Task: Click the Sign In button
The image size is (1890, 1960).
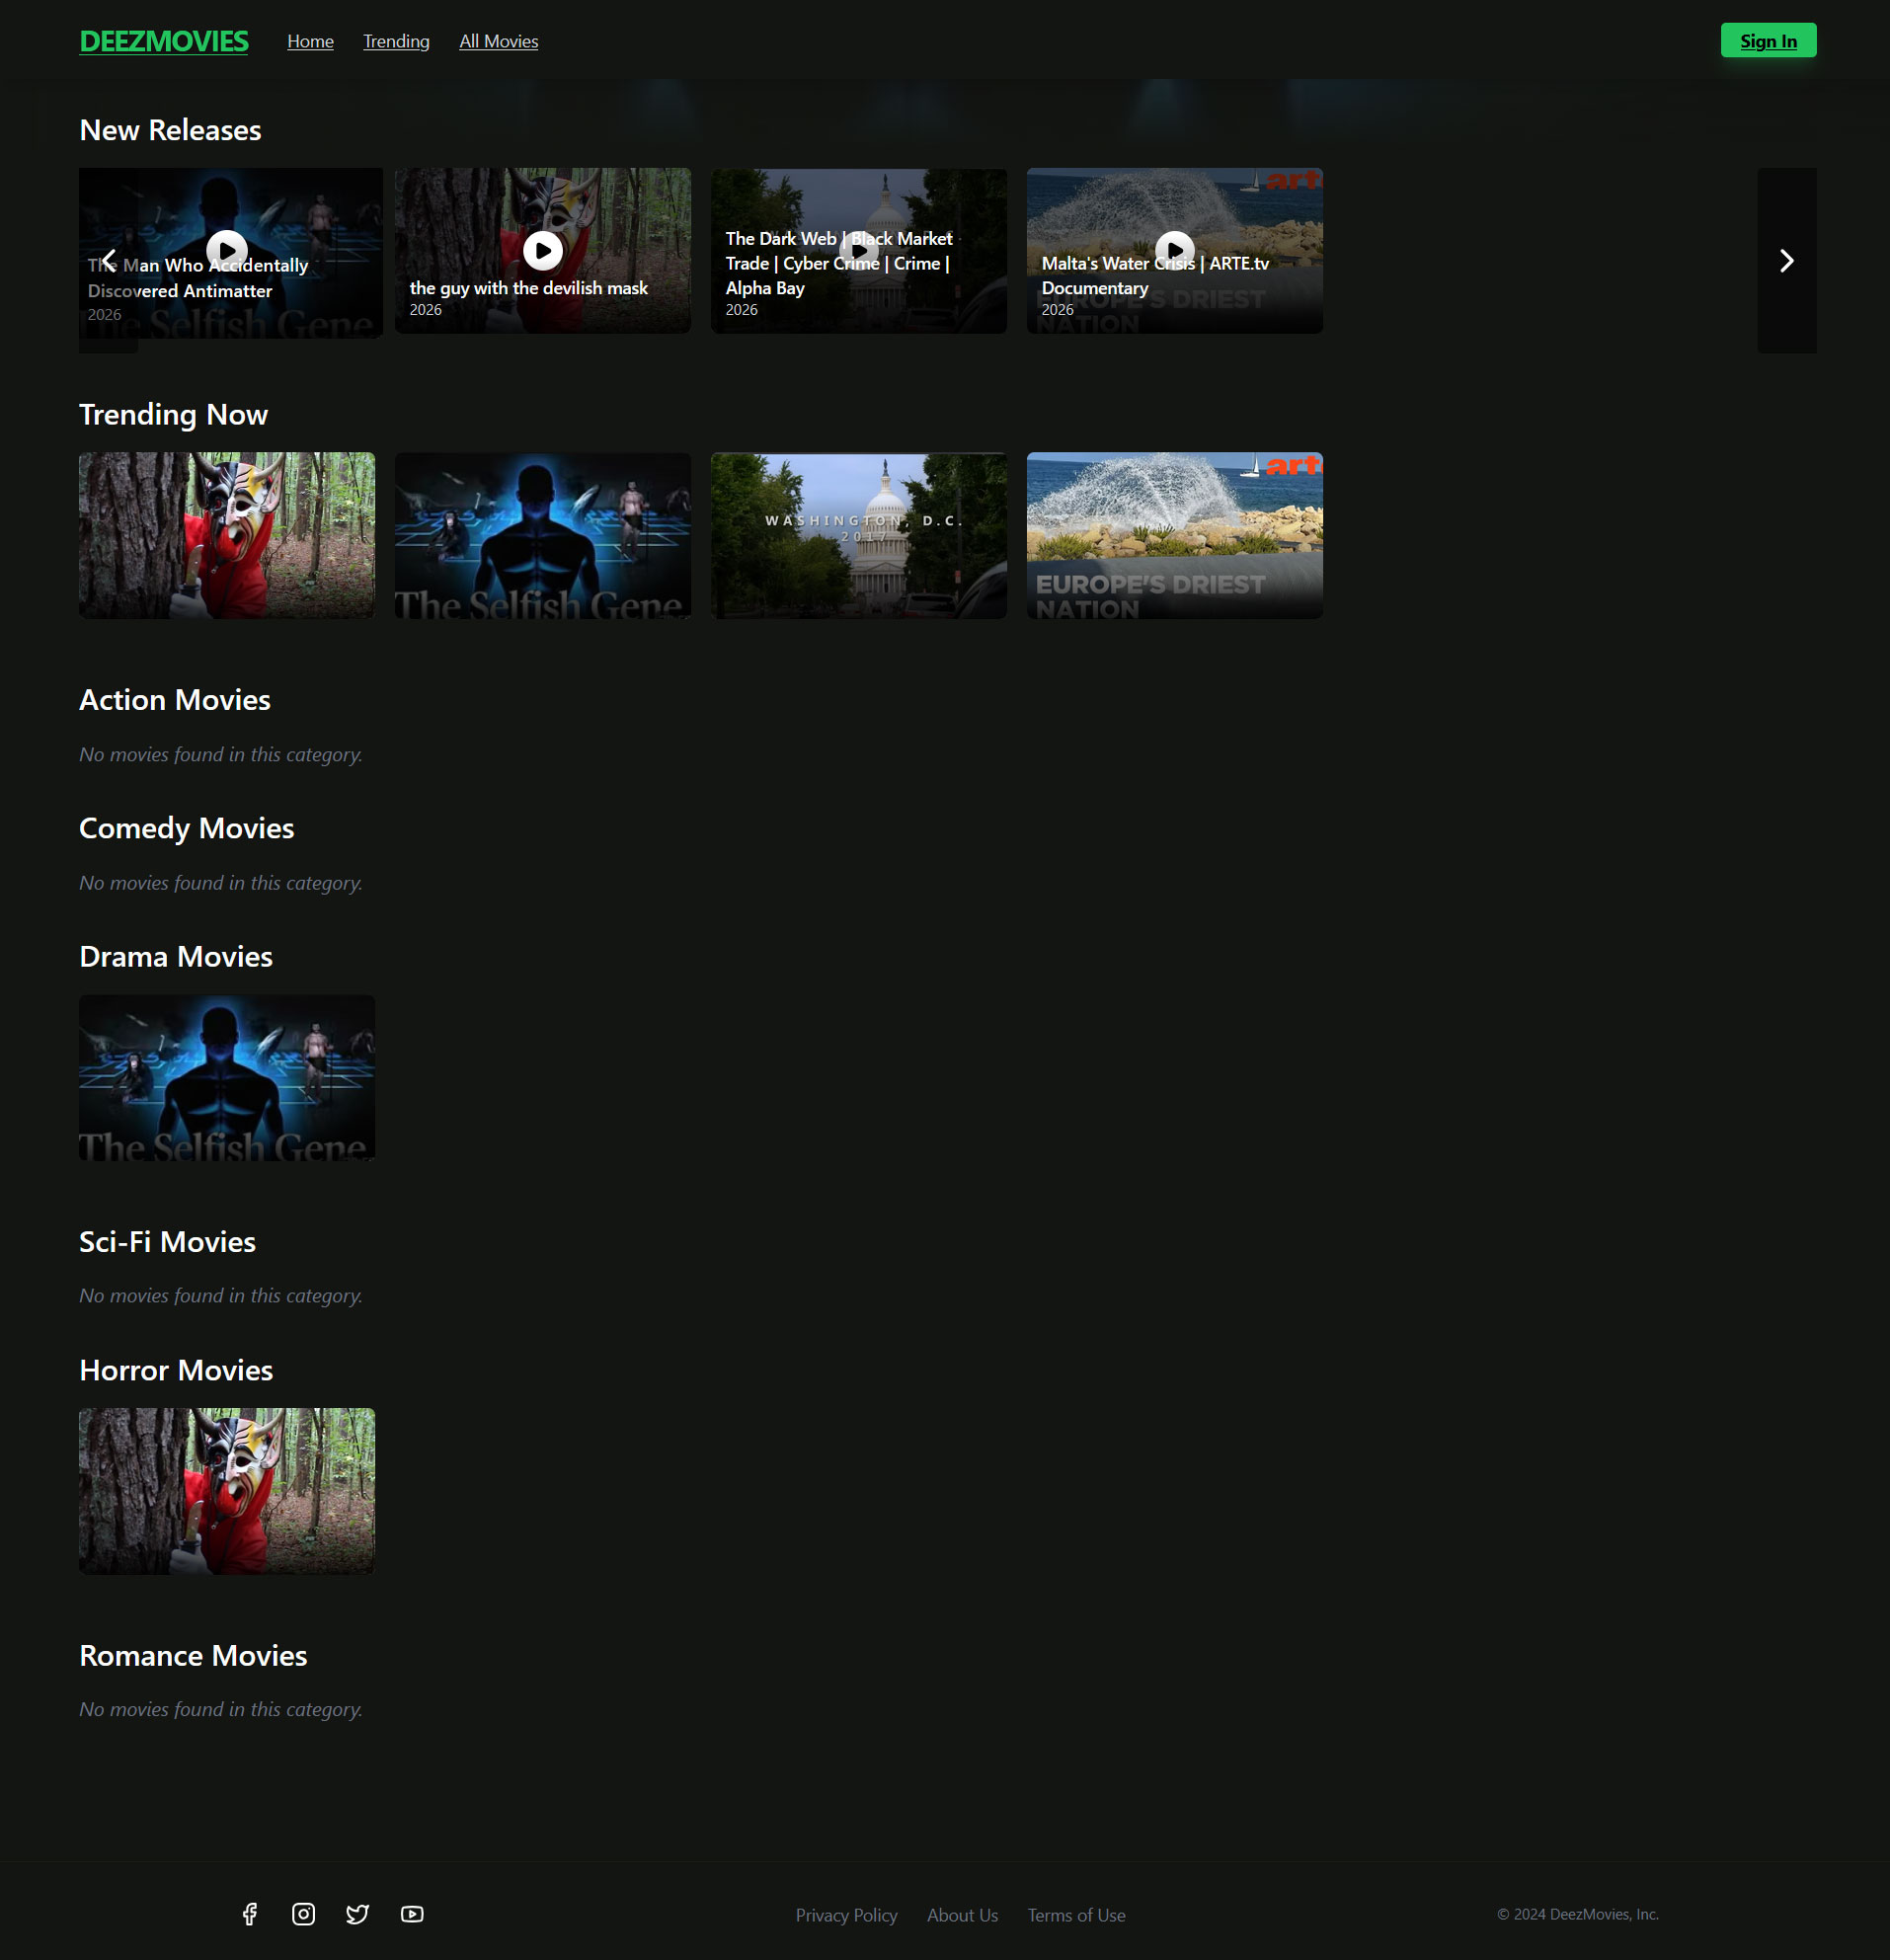Action: [1768, 41]
